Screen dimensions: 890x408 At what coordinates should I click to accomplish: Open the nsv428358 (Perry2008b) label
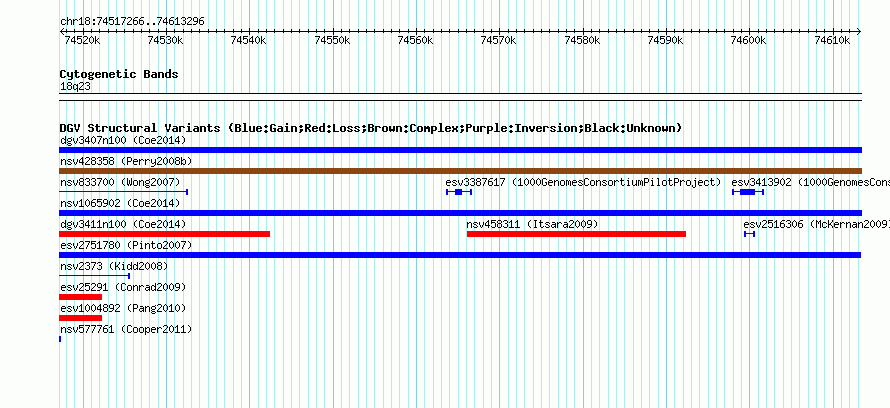click(126, 161)
